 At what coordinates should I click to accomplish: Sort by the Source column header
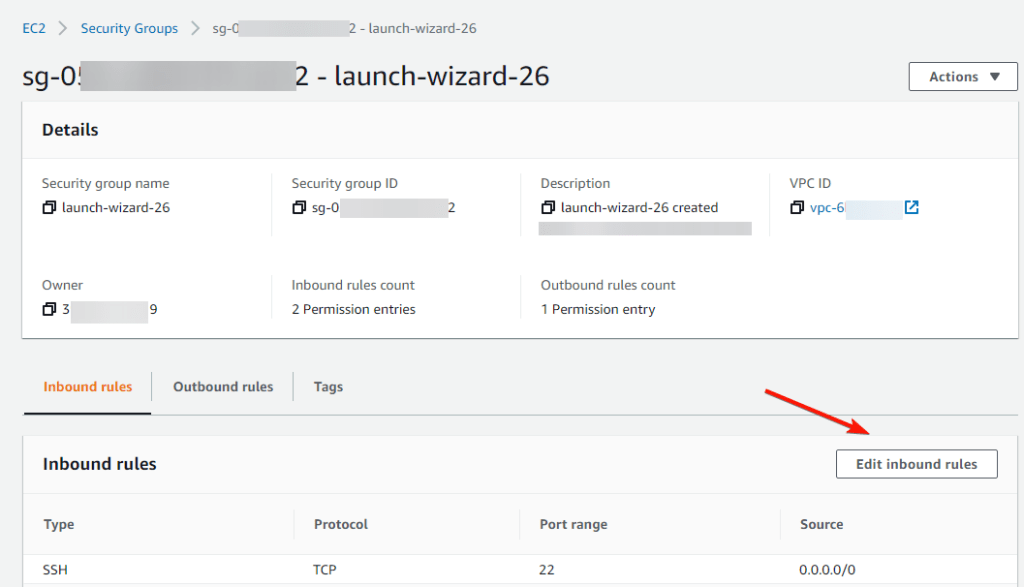click(821, 524)
